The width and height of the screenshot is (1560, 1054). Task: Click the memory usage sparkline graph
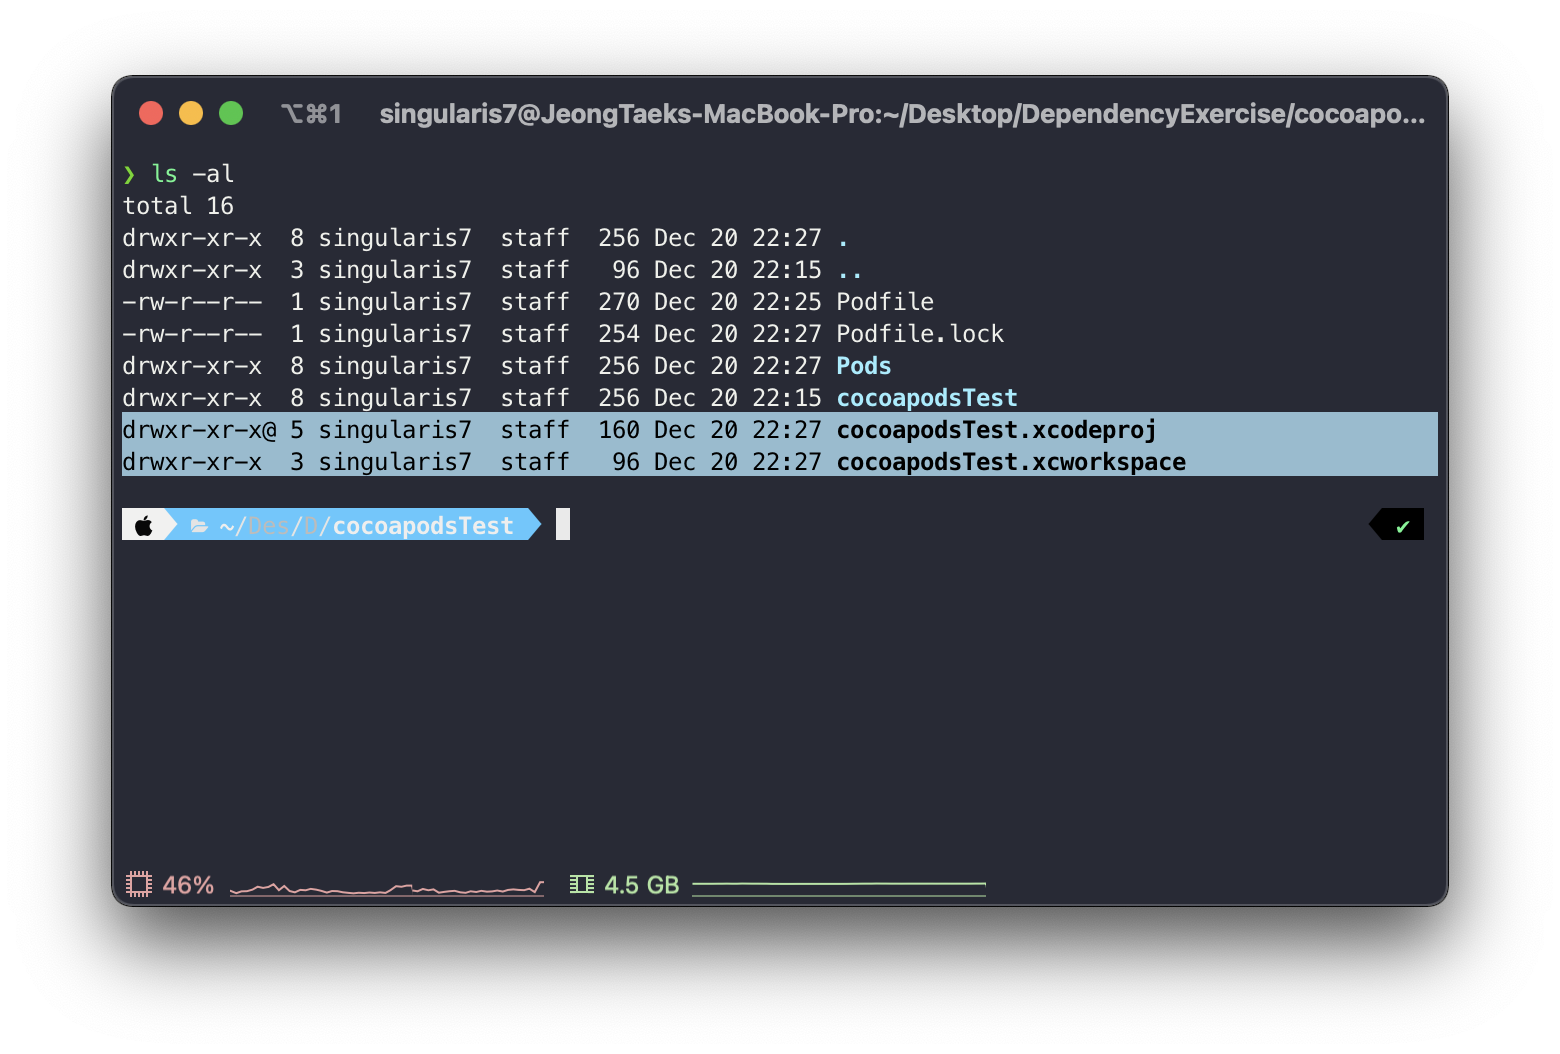tap(839, 887)
